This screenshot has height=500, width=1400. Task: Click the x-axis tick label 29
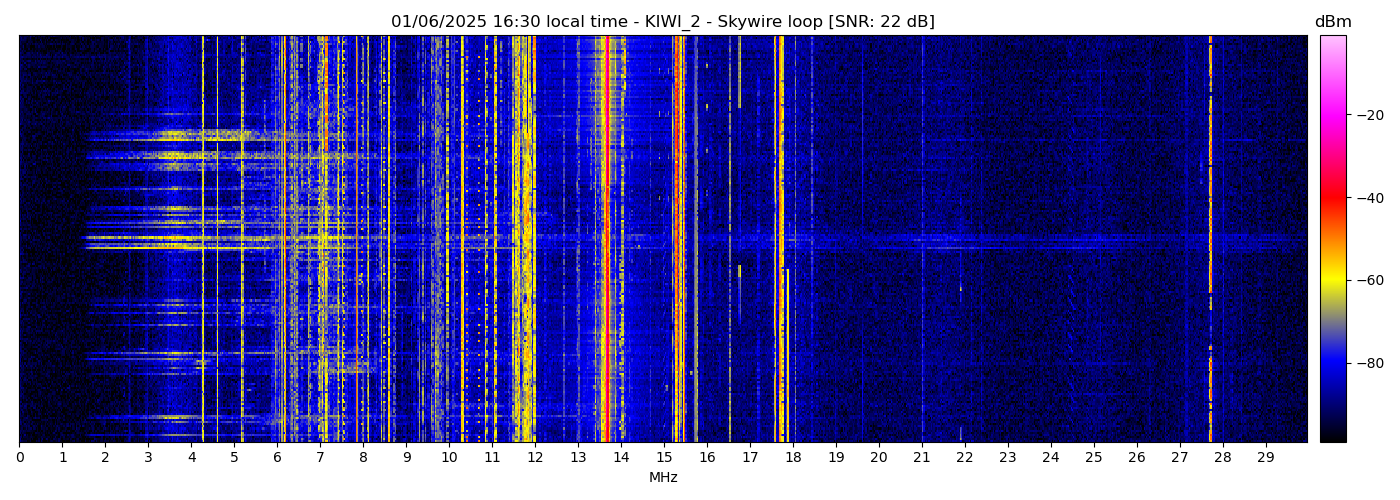1265,457
